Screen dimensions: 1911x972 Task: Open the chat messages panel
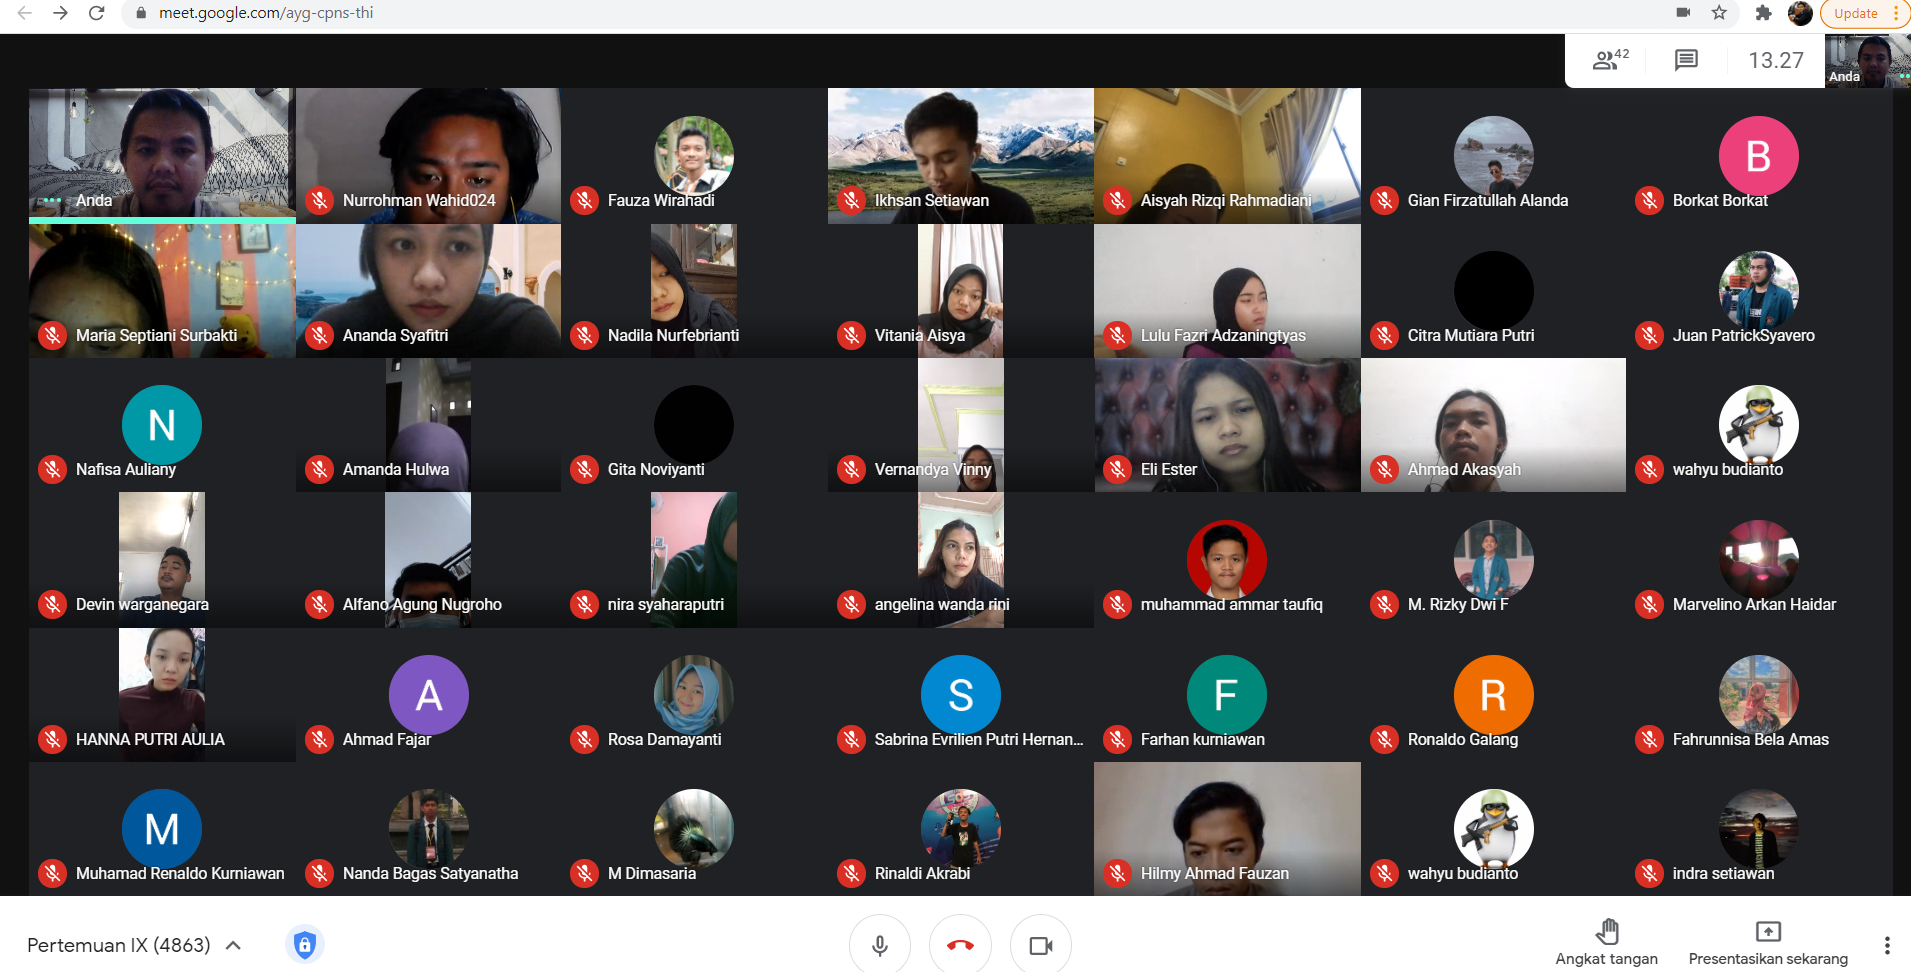point(1686,61)
